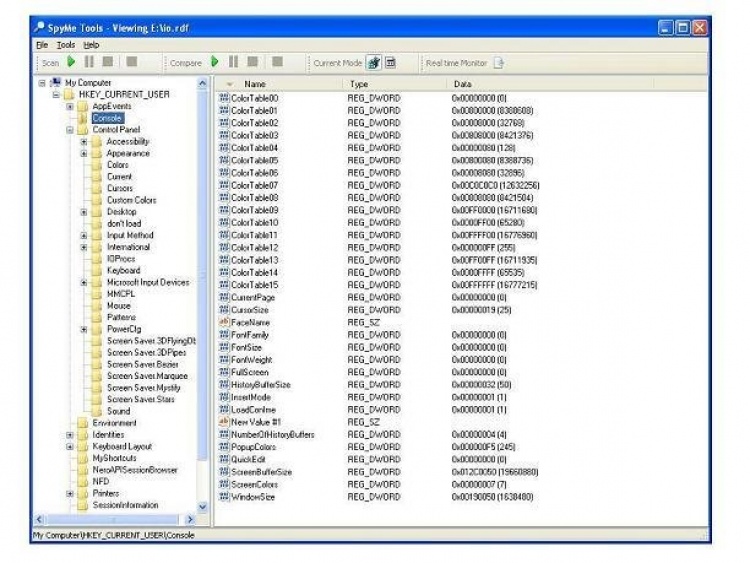Expand the Printers key
This screenshot has width=750, height=563.
(x=70, y=494)
